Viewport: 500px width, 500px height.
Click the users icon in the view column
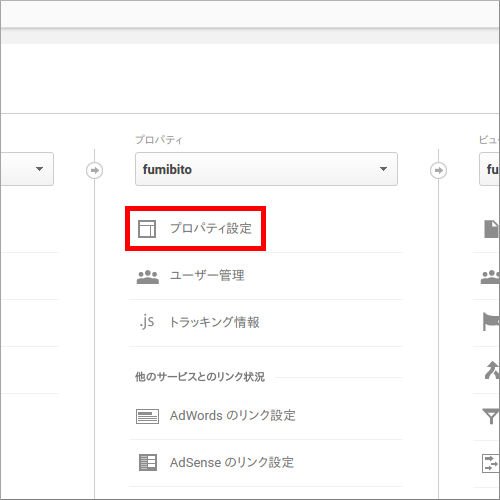pyautogui.click(x=490, y=277)
